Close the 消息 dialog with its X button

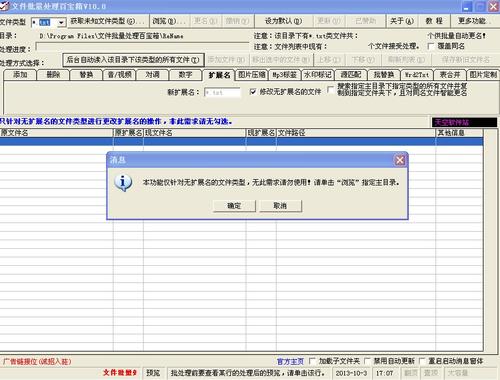(x=400, y=160)
